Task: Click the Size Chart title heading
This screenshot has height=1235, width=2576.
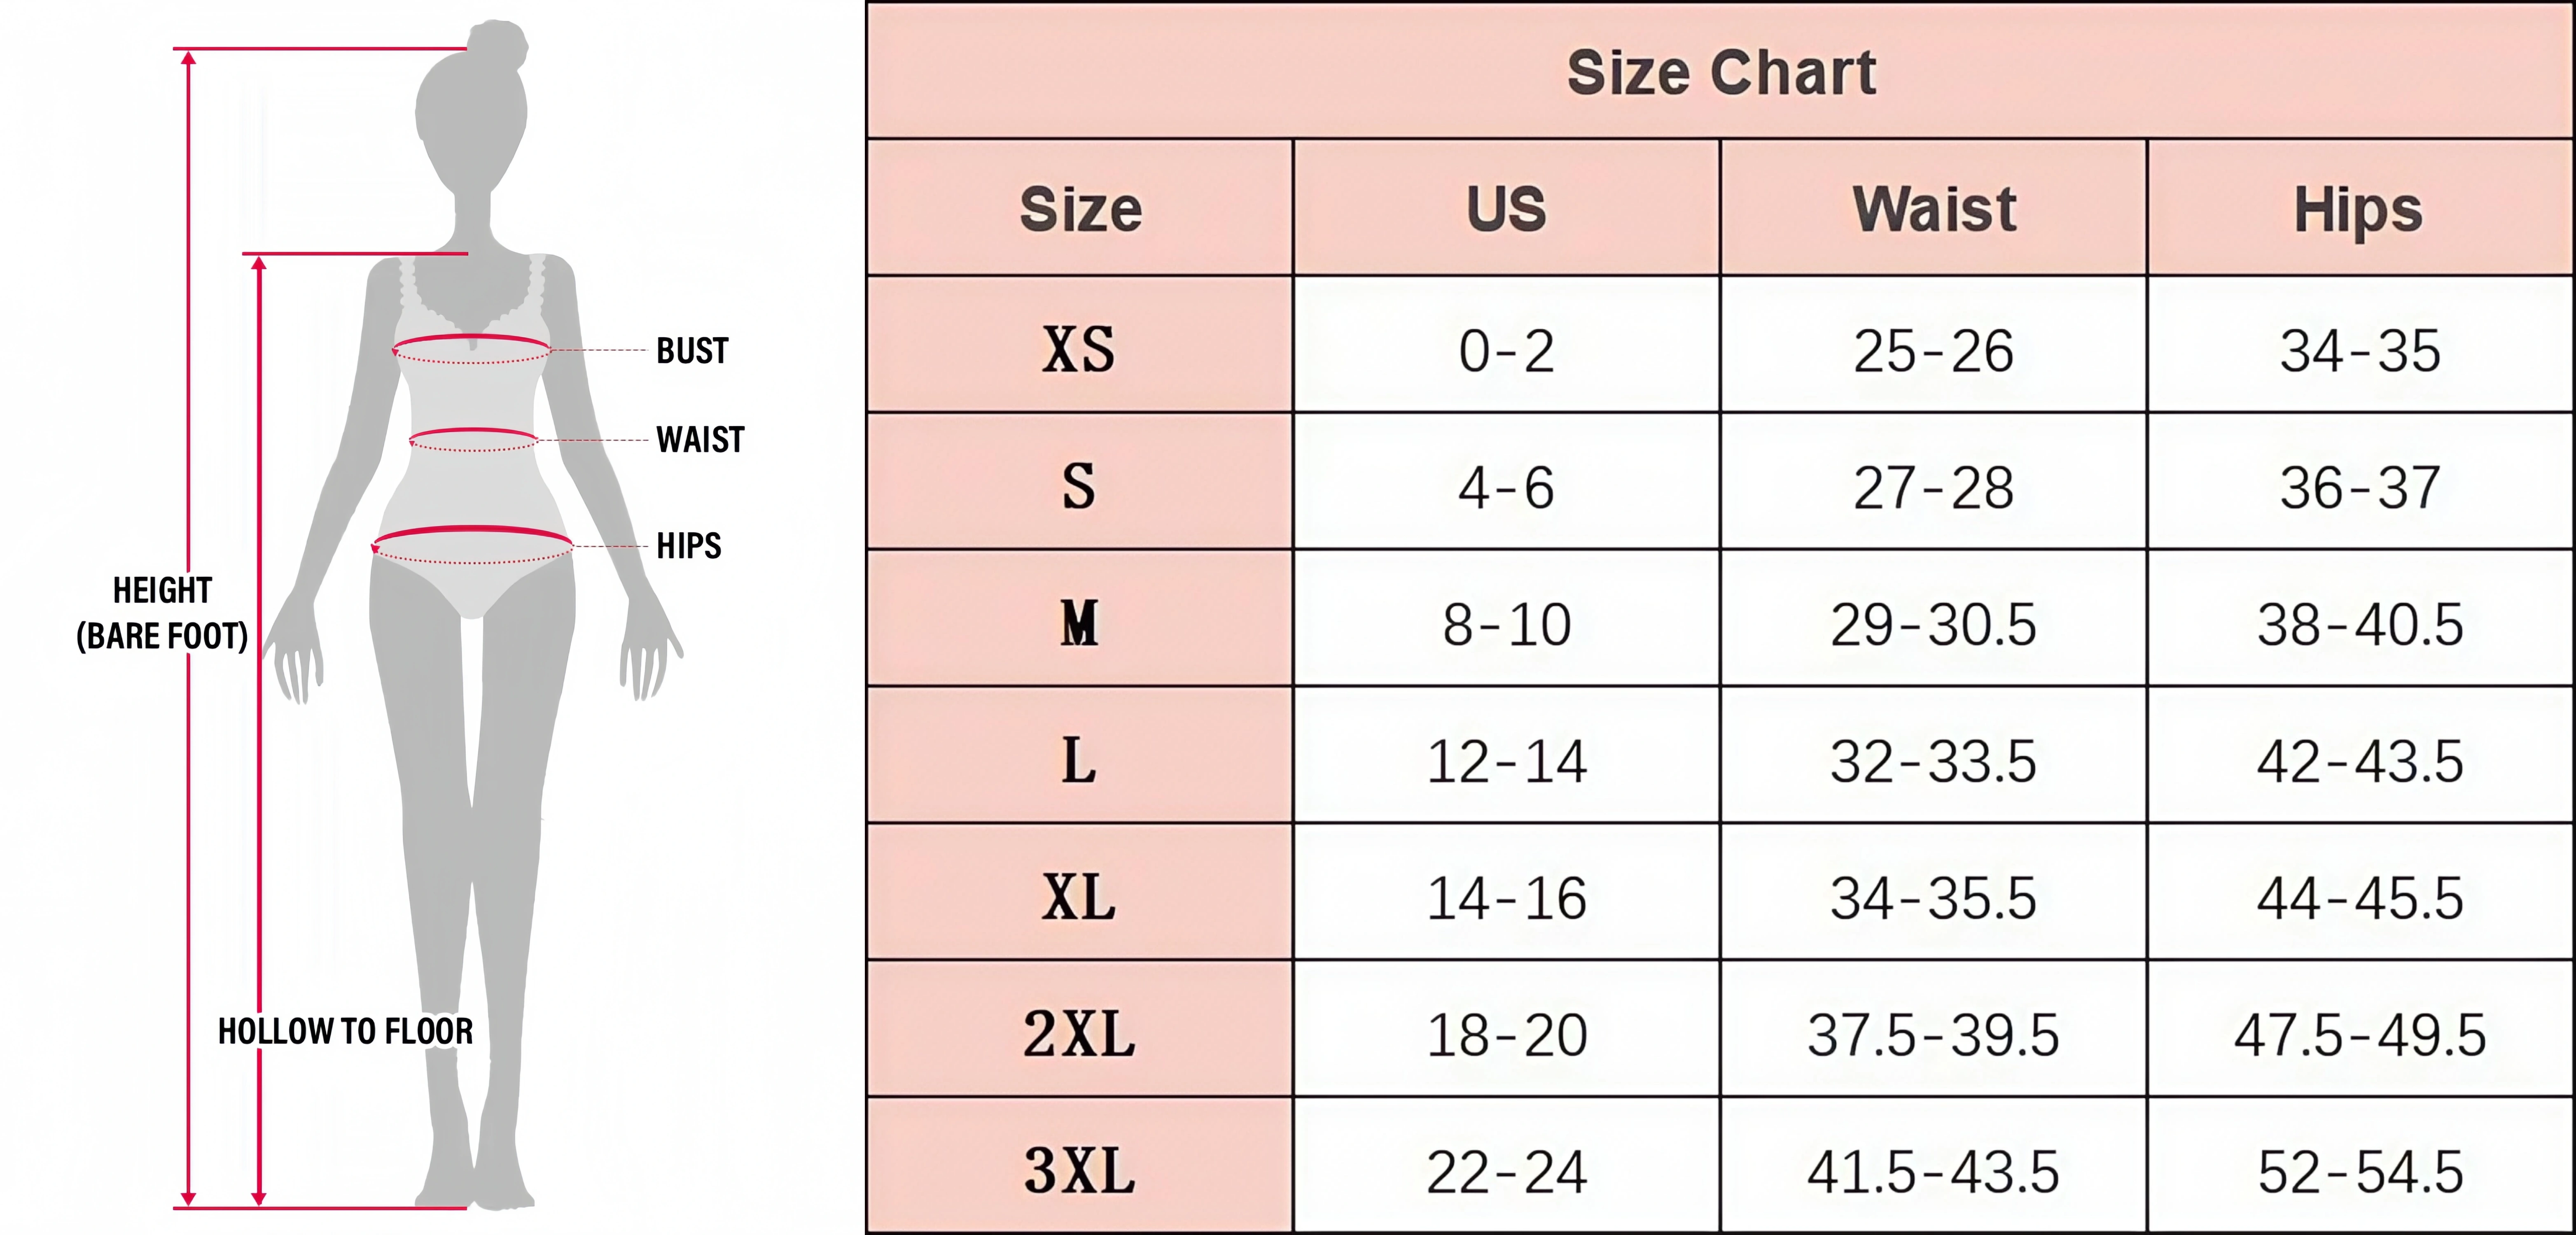Action: pyautogui.click(x=1720, y=72)
